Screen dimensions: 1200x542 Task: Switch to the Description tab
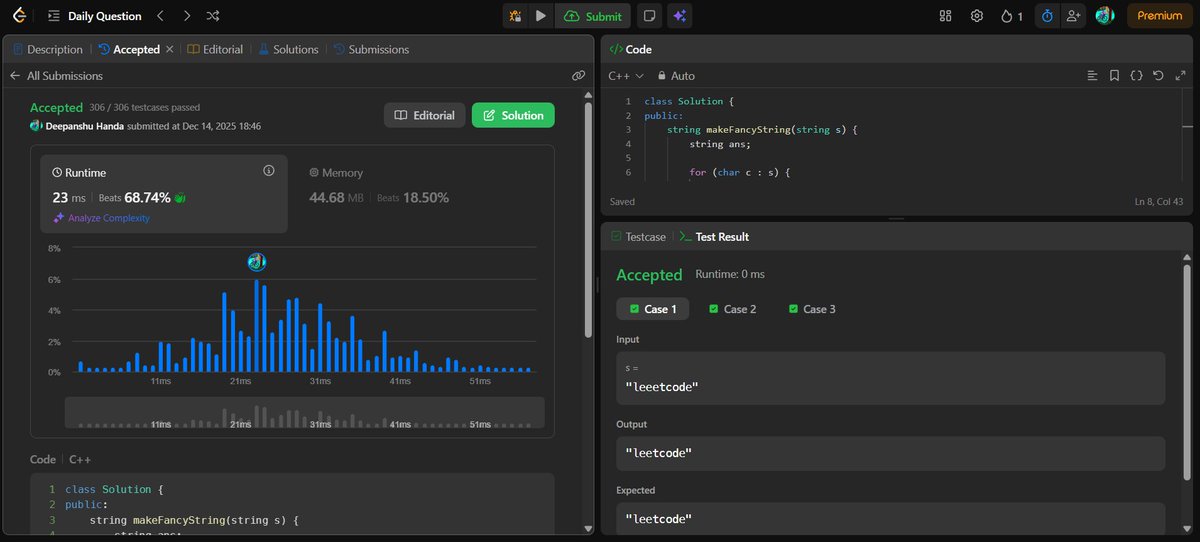click(x=46, y=49)
